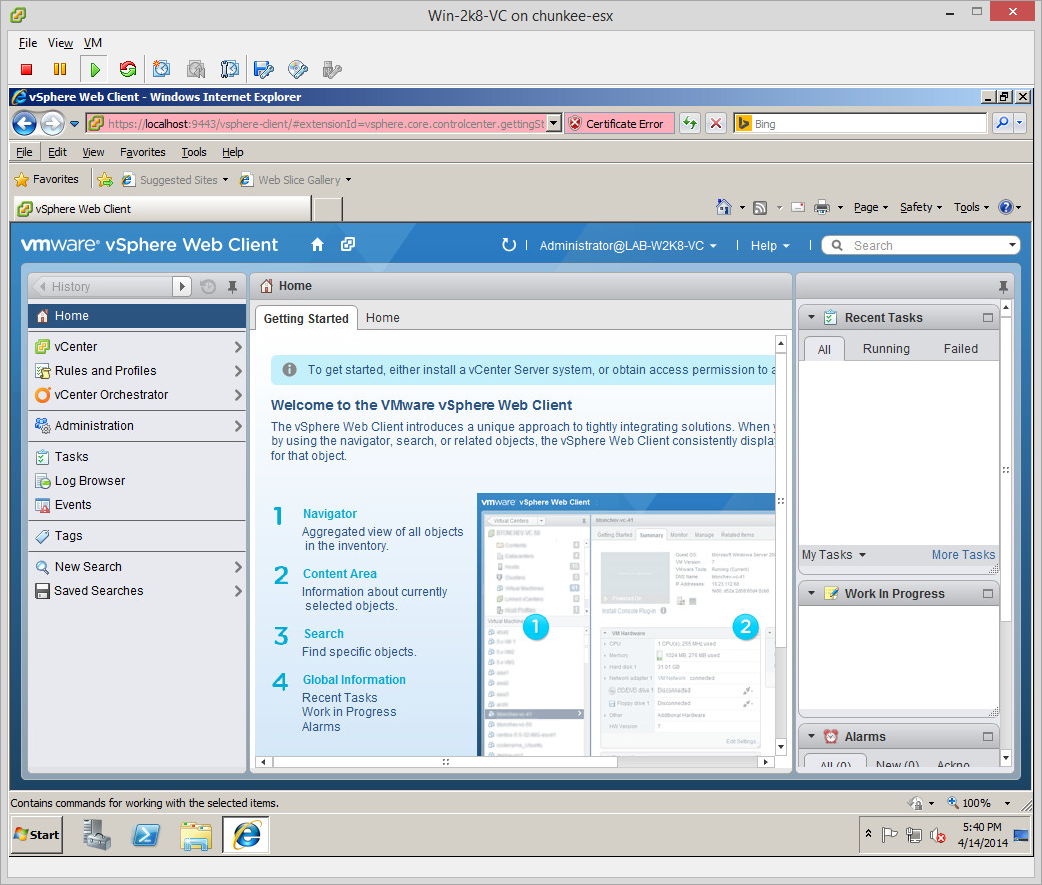Pin the History navigator panel
1042x885 pixels.
[x=232, y=286]
